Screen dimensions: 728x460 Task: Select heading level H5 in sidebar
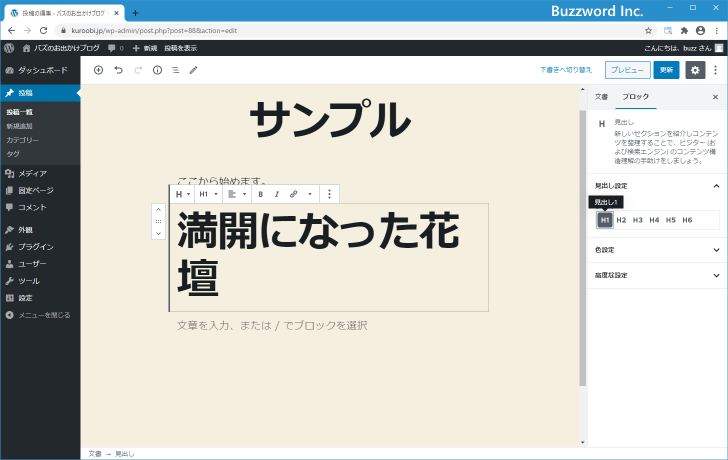point(670,220)
